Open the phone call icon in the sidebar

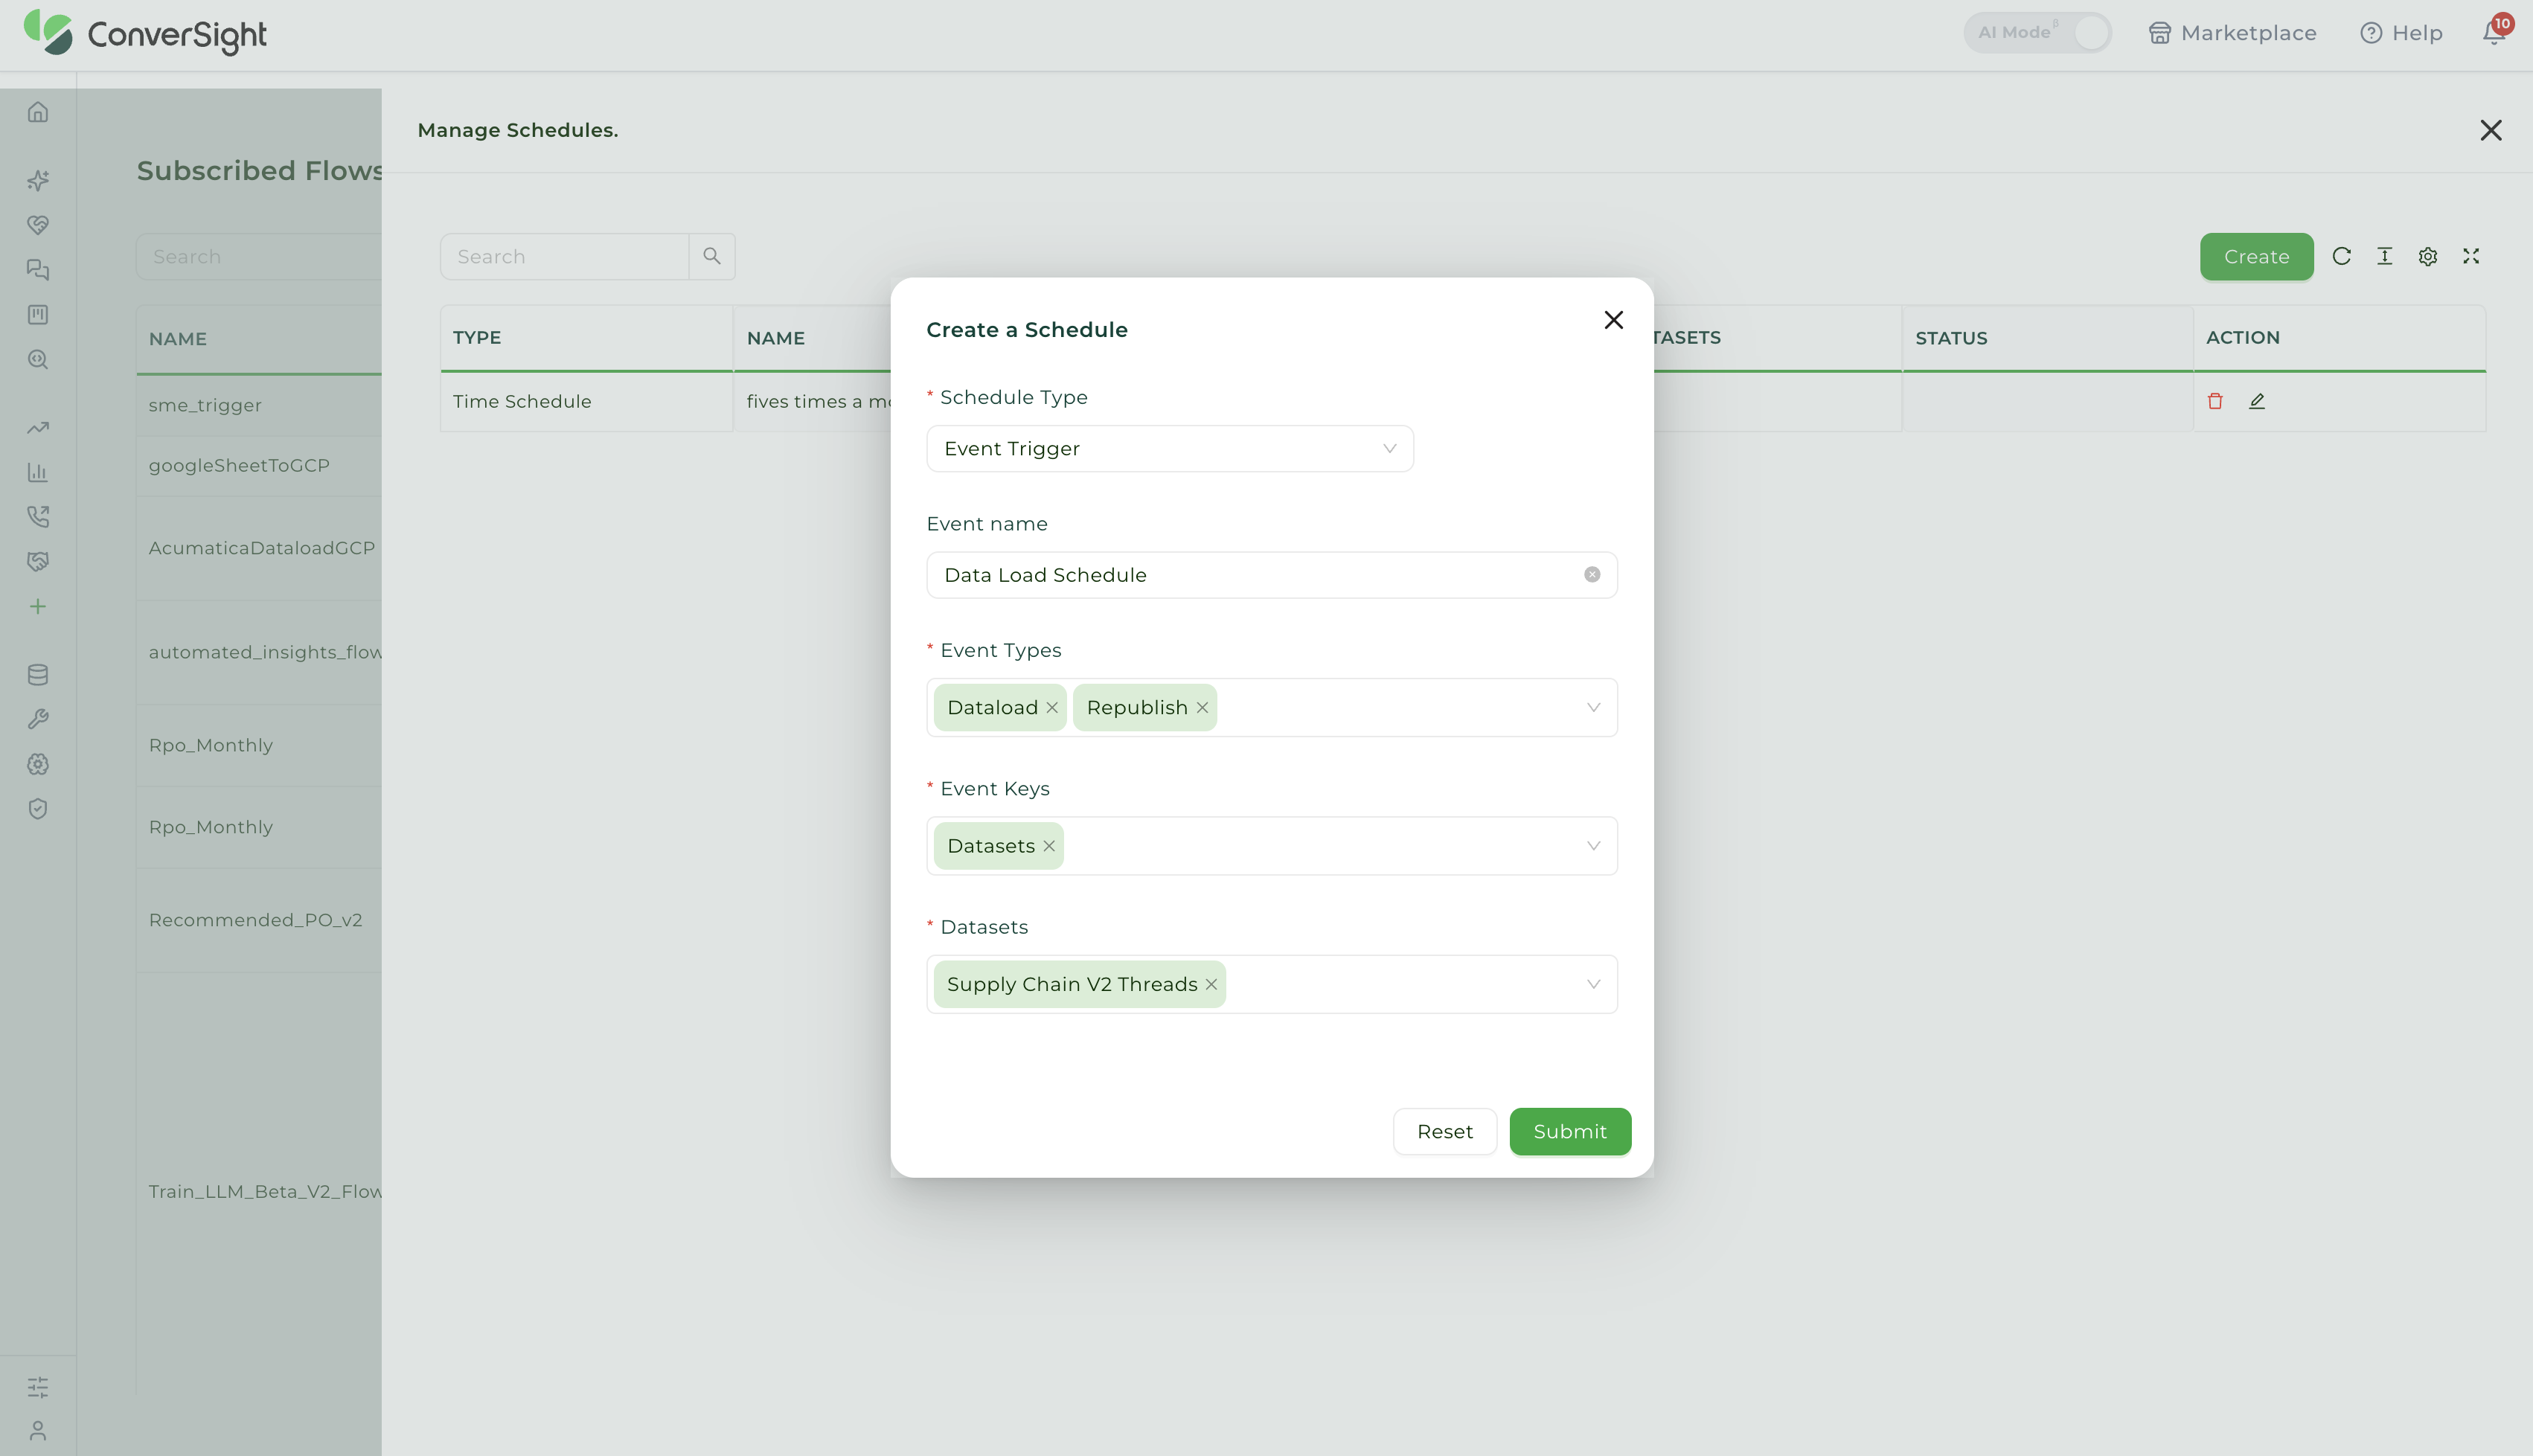pos(38,517)
